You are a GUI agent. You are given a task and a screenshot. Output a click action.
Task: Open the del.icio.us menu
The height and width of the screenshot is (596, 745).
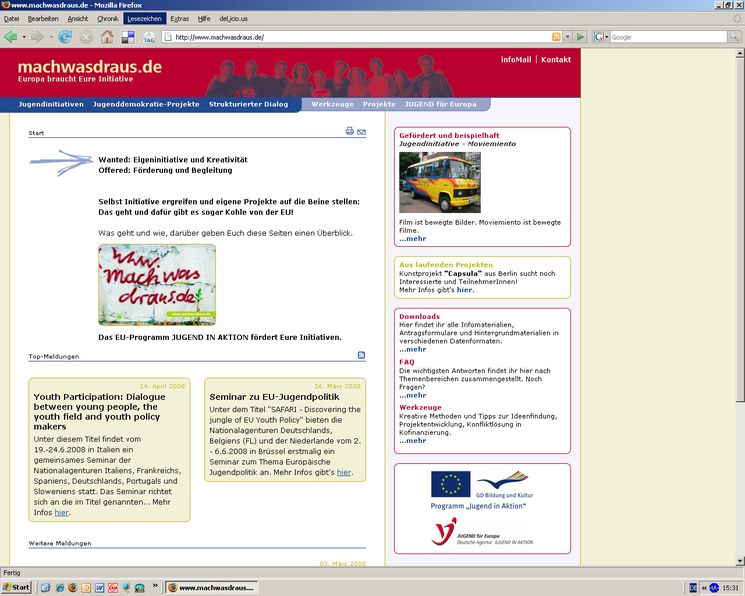pos(233,19)
